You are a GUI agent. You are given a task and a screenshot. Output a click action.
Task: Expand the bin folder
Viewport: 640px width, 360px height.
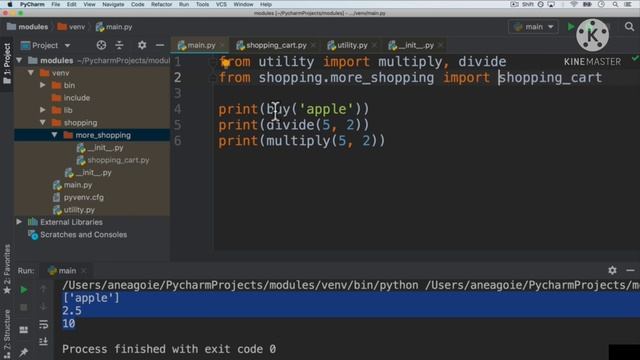42,85
